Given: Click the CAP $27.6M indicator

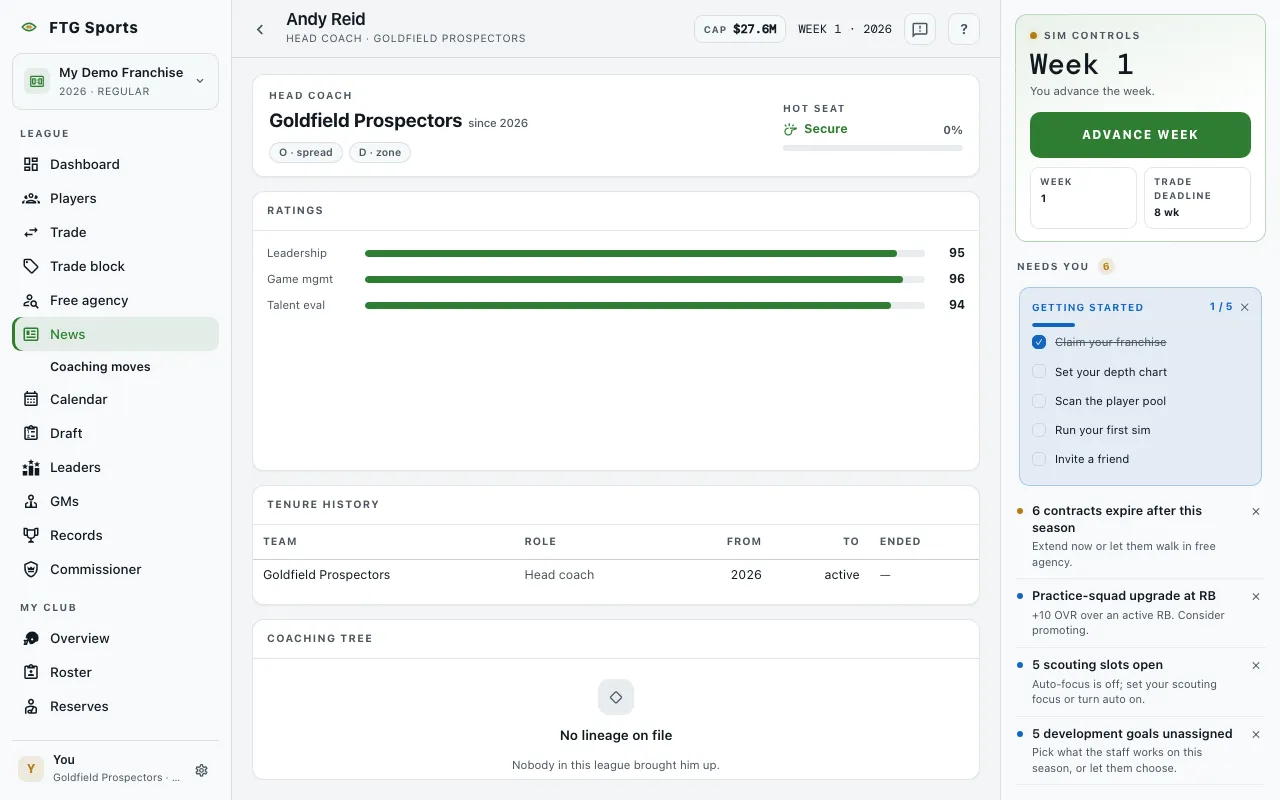Looking at the screenshot, I should coord(740,29).
